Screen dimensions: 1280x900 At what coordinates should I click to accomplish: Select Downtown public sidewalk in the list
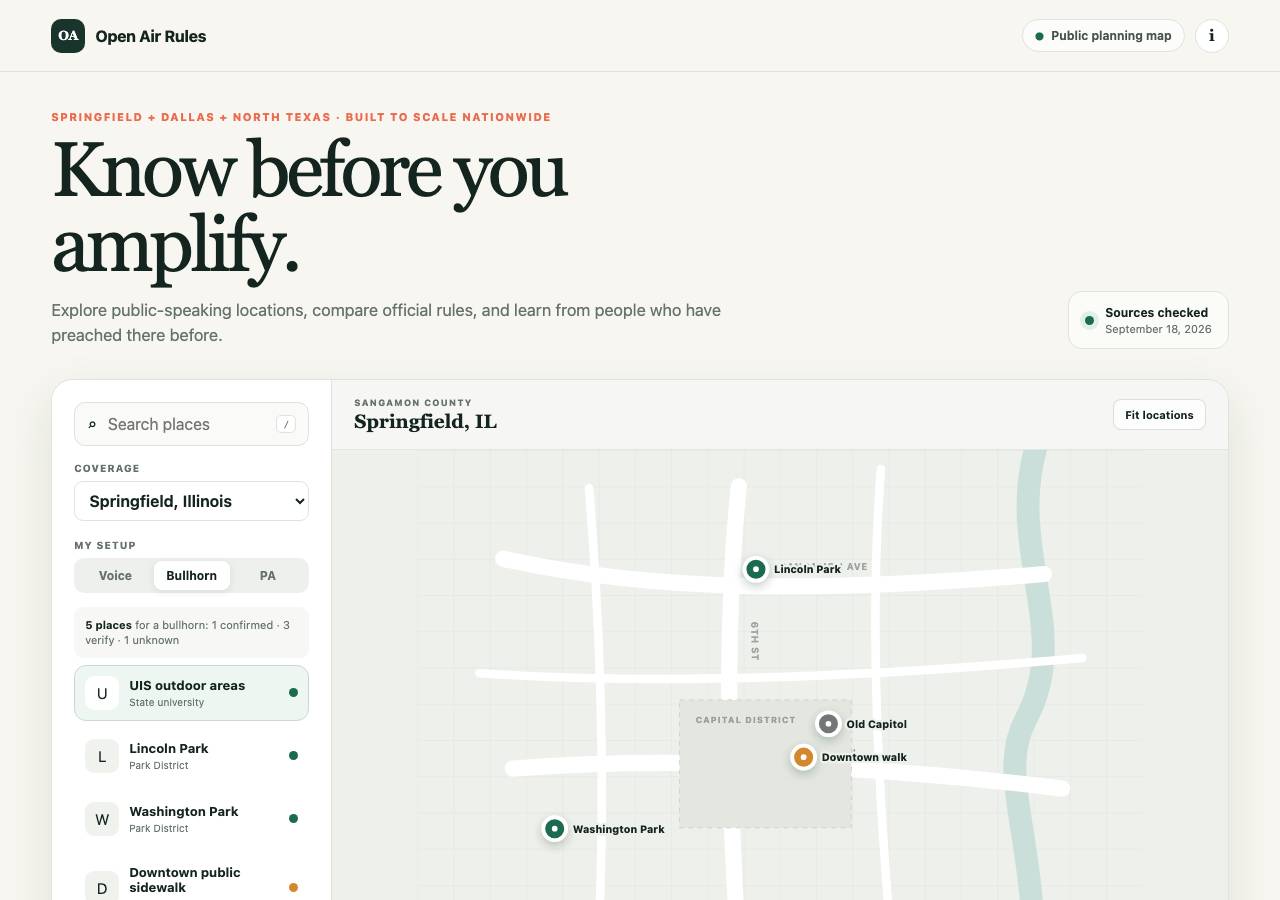click(191, 880)
